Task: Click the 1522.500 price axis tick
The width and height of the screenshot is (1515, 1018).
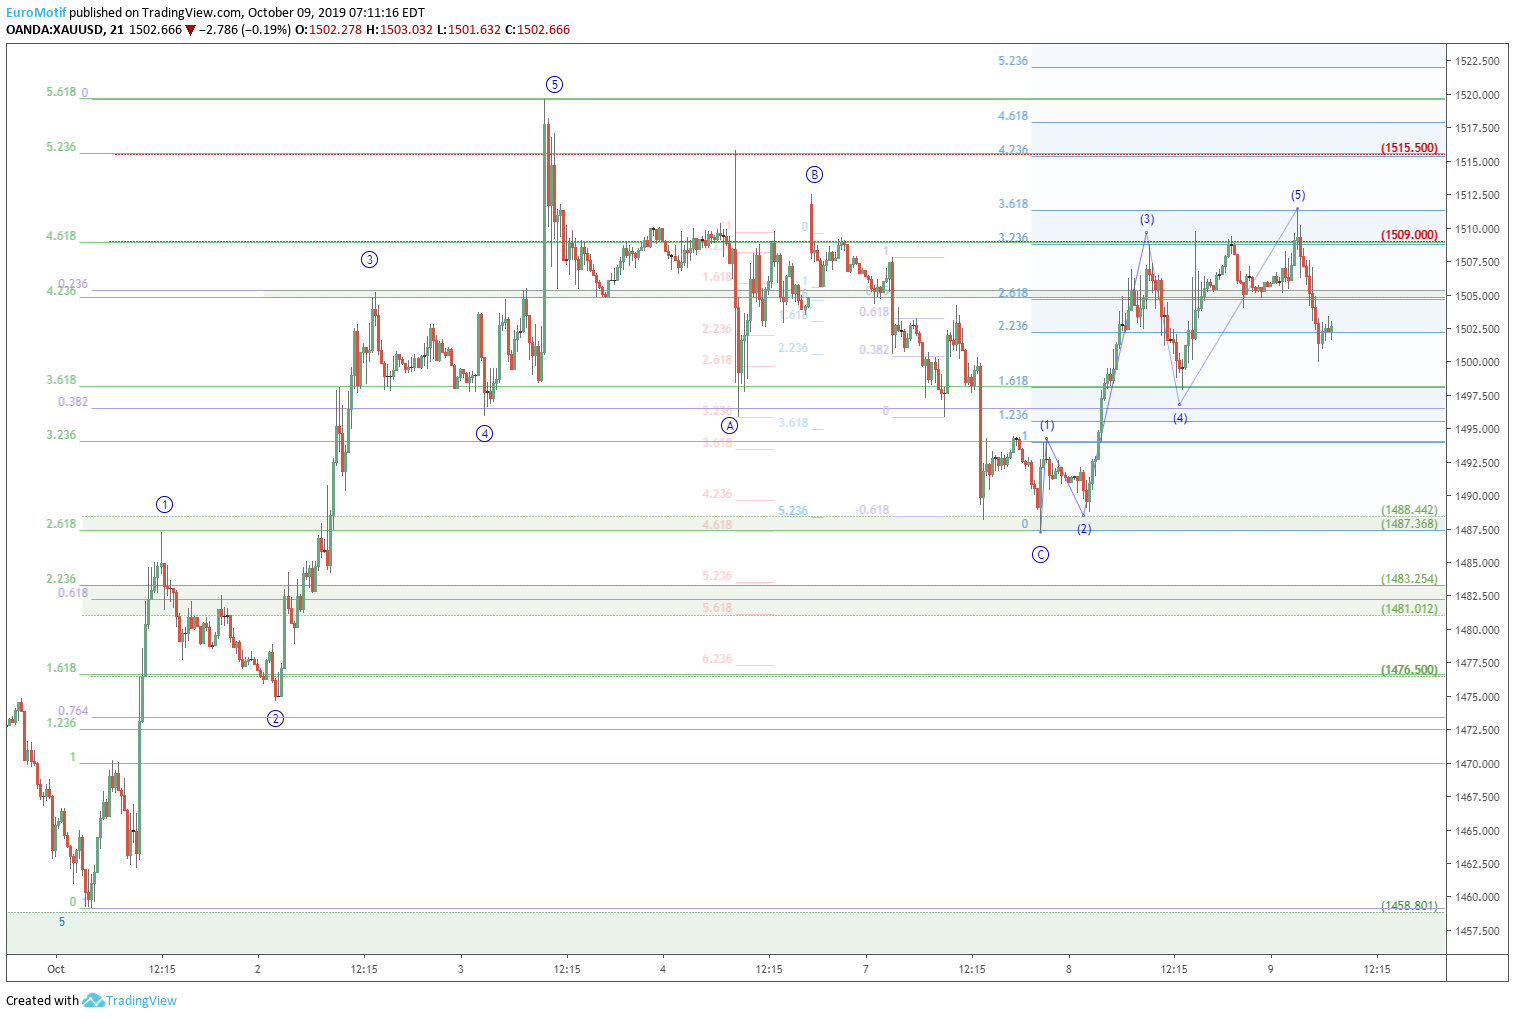Action: (x=1478, y=61)
